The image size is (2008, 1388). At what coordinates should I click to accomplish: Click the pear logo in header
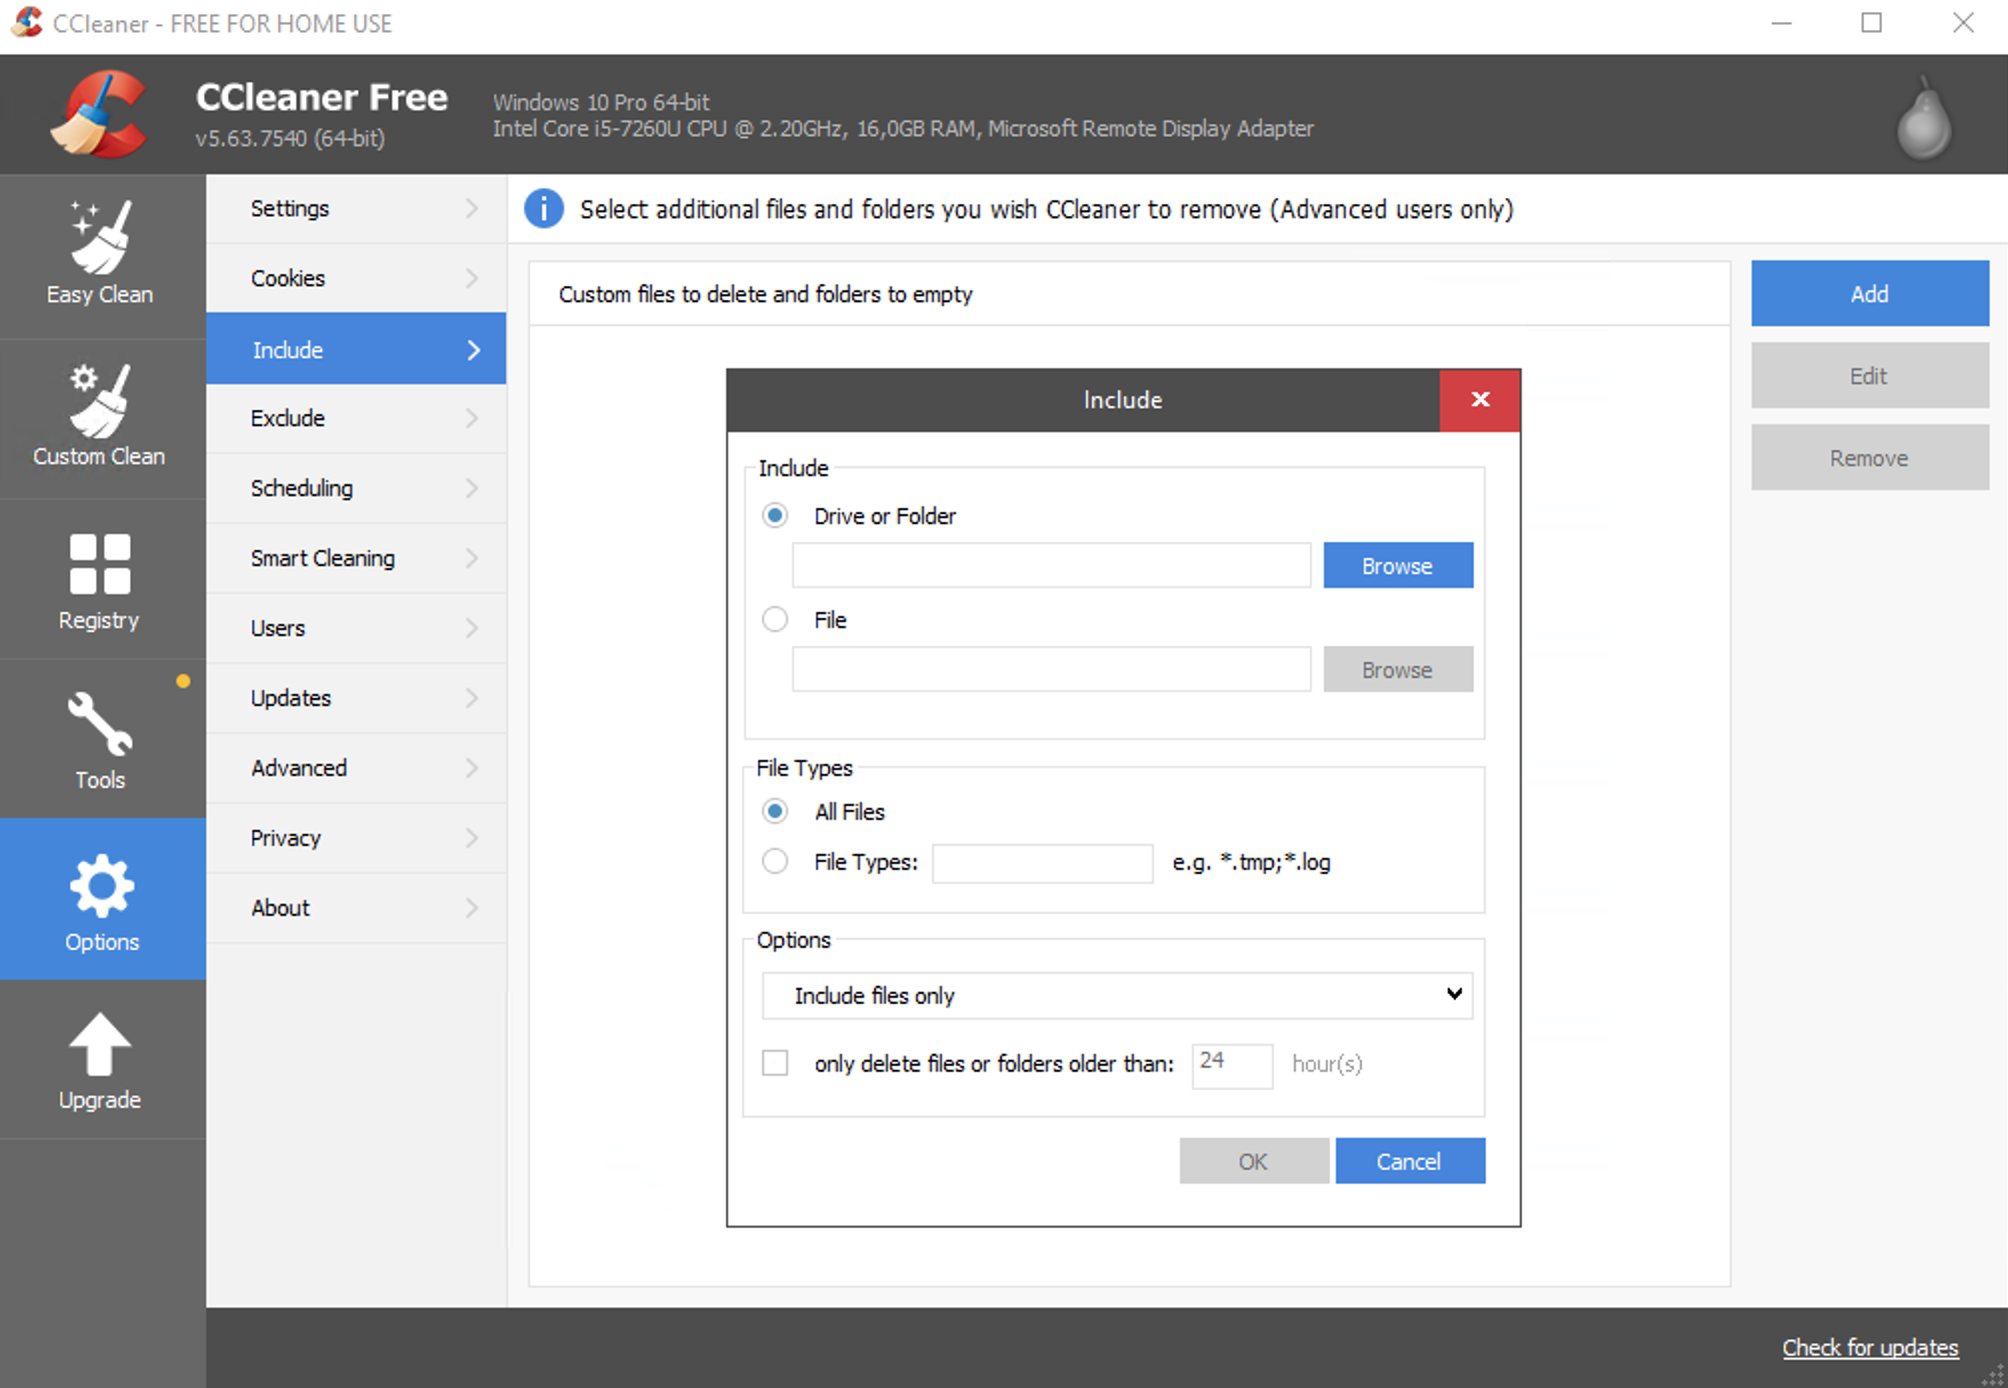pyautogui.click(x=1923, y=122)
